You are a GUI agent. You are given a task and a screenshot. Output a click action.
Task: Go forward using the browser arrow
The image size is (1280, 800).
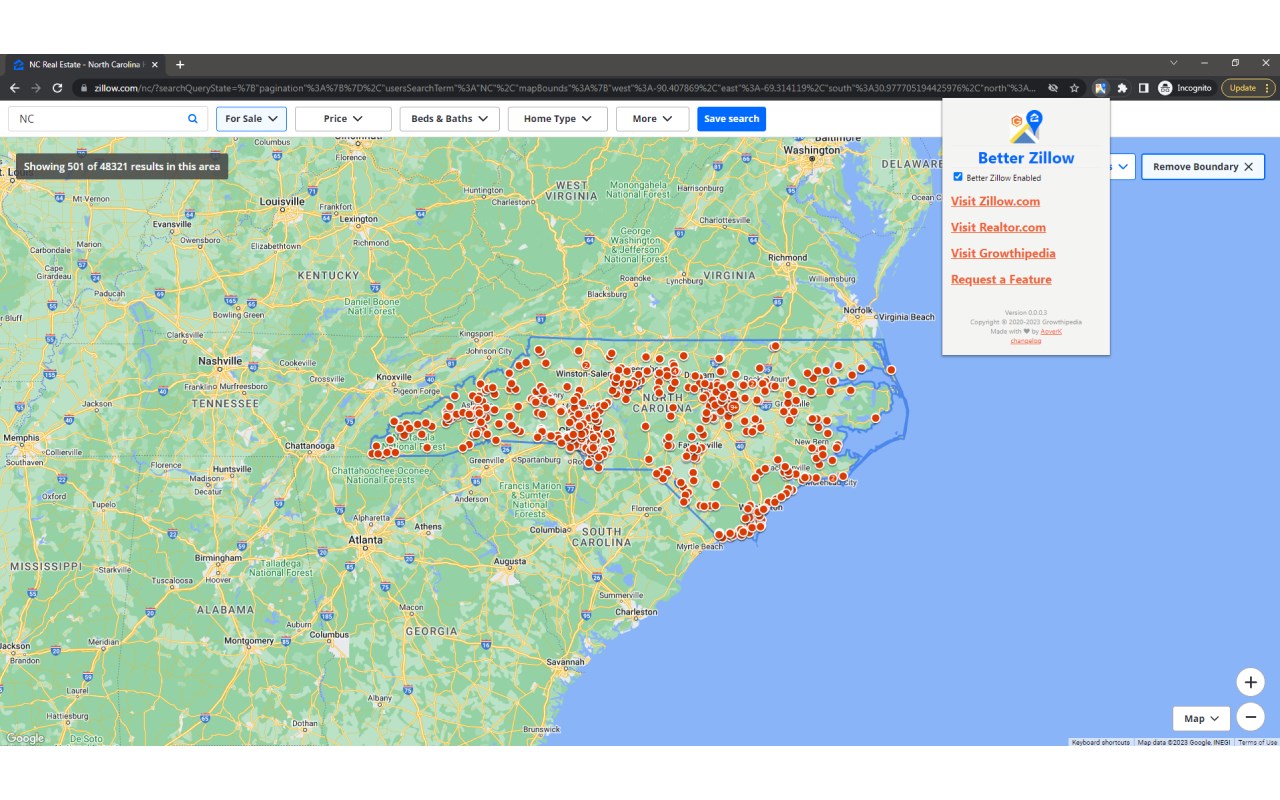36,88
